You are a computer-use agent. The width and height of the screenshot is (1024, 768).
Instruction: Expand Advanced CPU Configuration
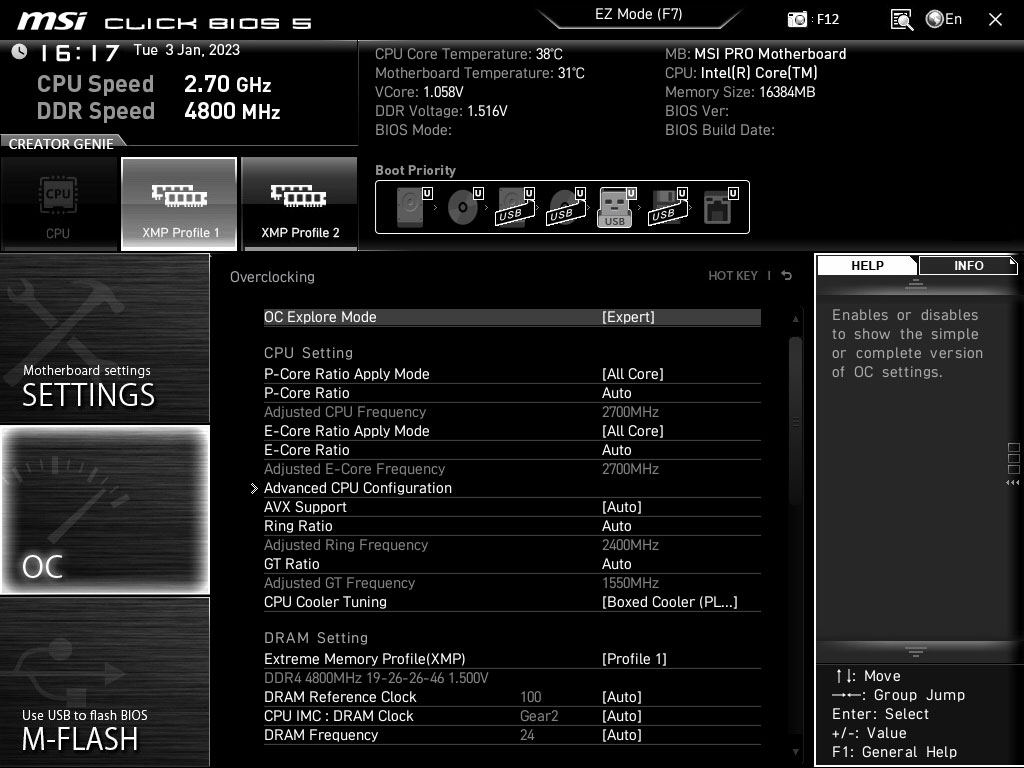(358, 488)
